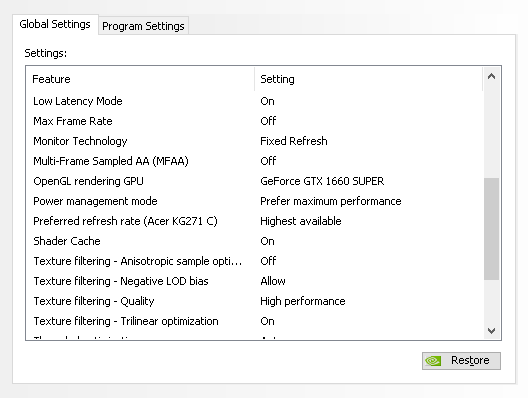Switch to the Global Settings tab
The image size is (528, 398).
55,24
